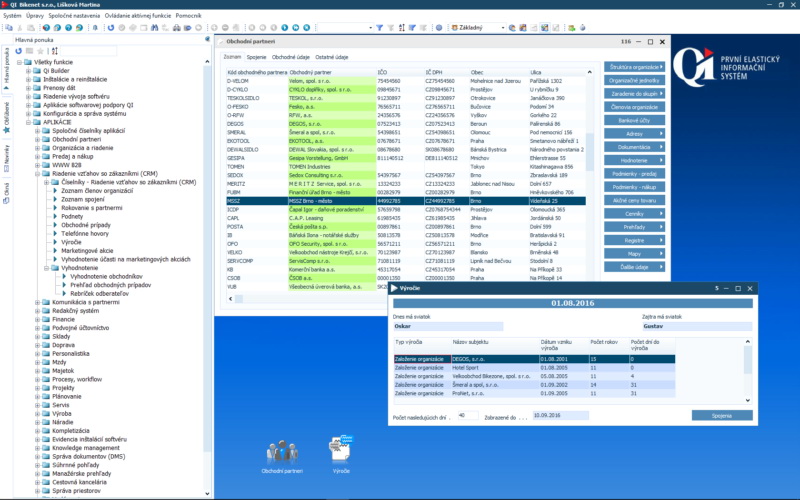
Task: Open the Pomocník menu
Action: click(188, 16)
